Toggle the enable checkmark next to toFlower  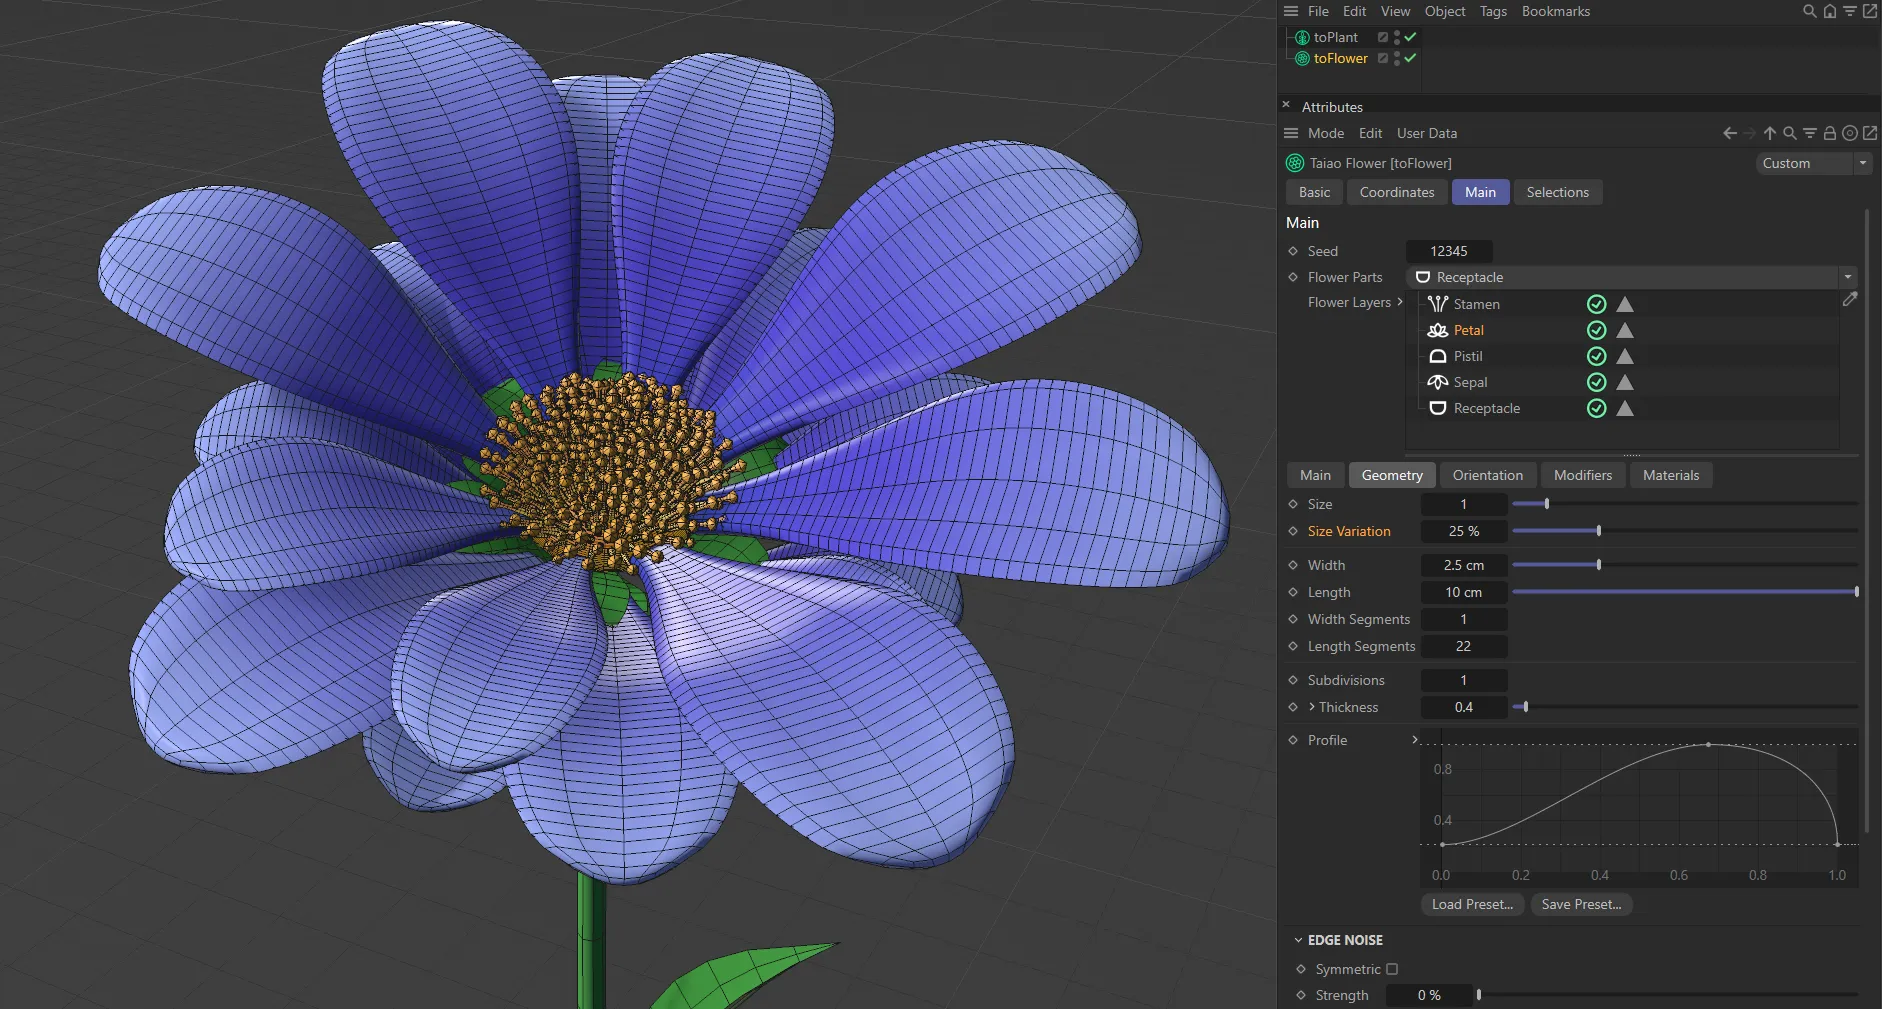coord(1408,58)
